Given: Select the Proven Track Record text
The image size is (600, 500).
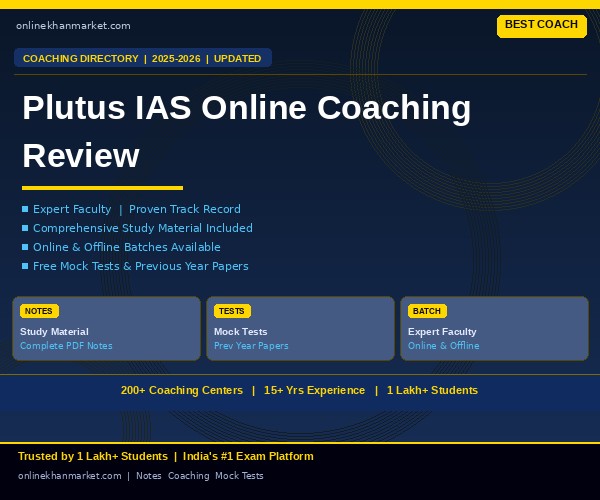Looking at the screenshot, I should (x=184, y=209).
